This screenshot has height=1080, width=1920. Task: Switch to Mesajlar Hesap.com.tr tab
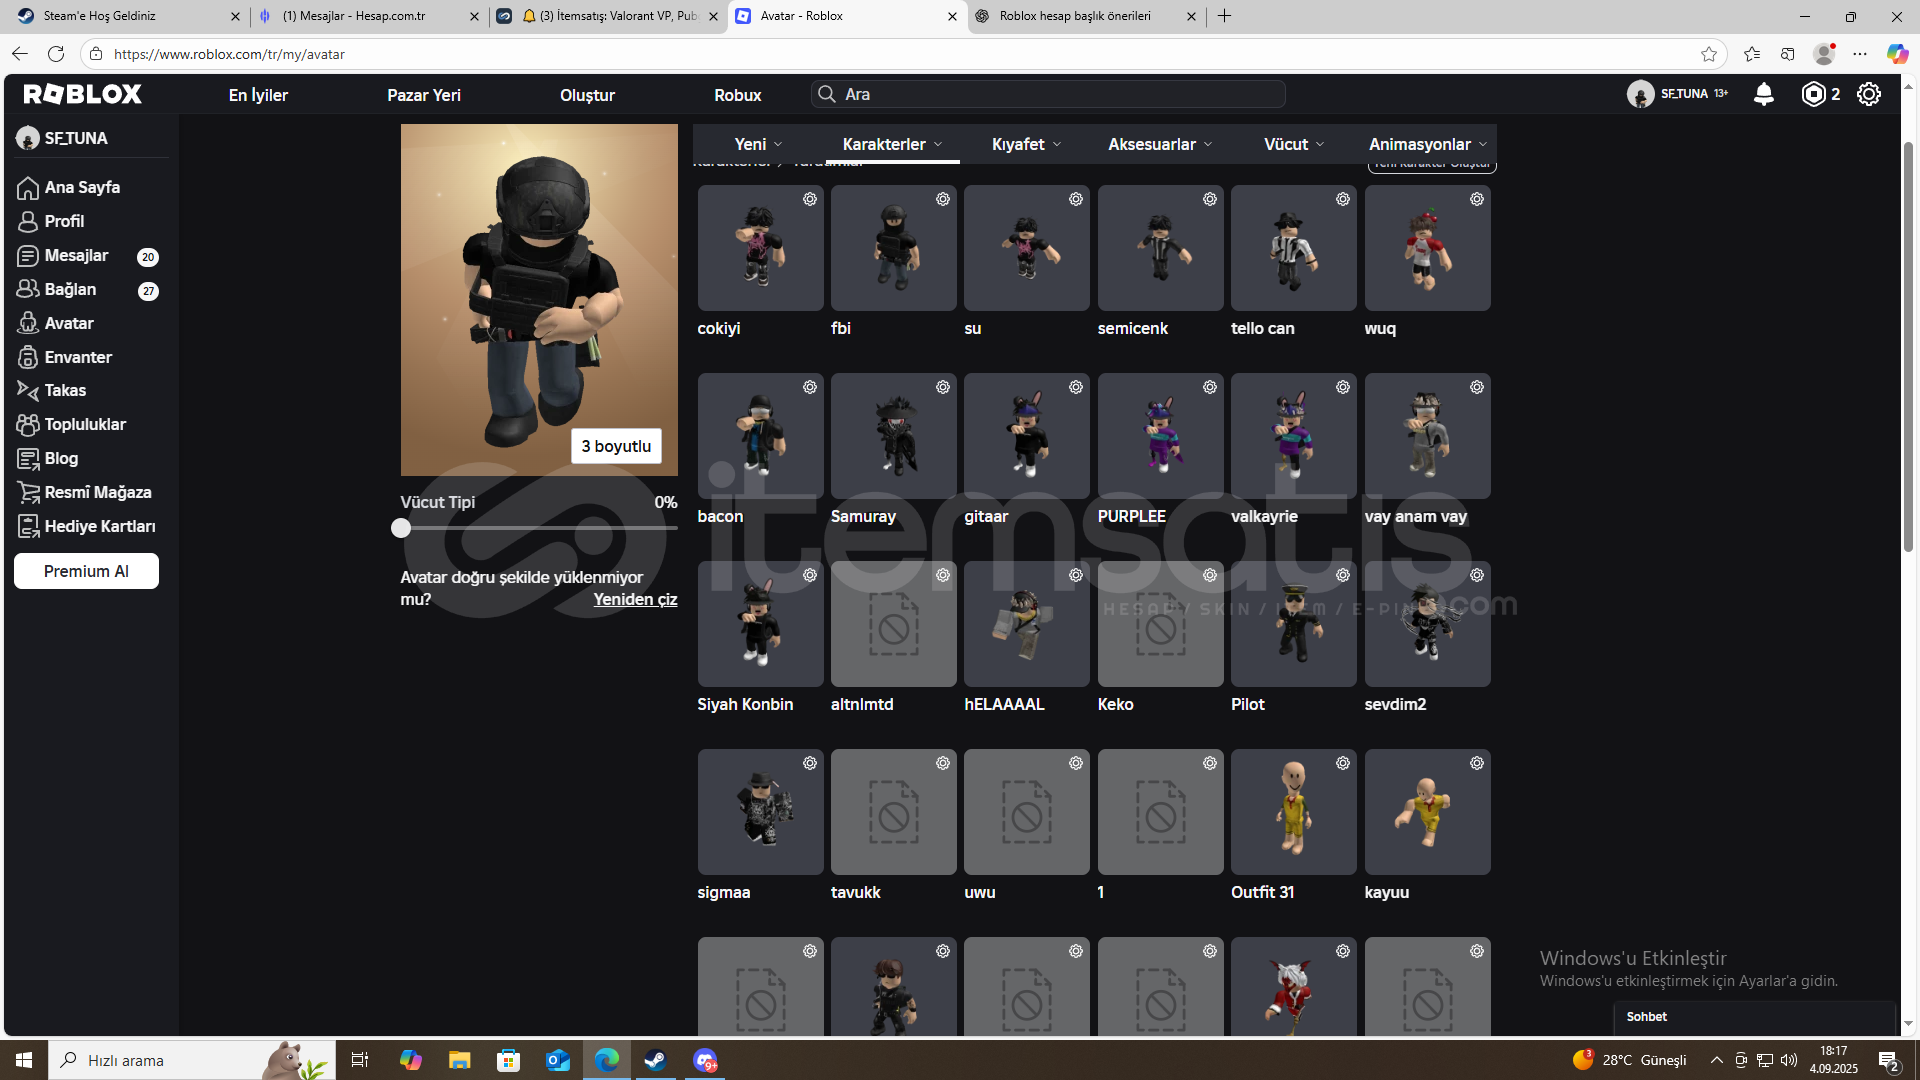click(368, 16)
